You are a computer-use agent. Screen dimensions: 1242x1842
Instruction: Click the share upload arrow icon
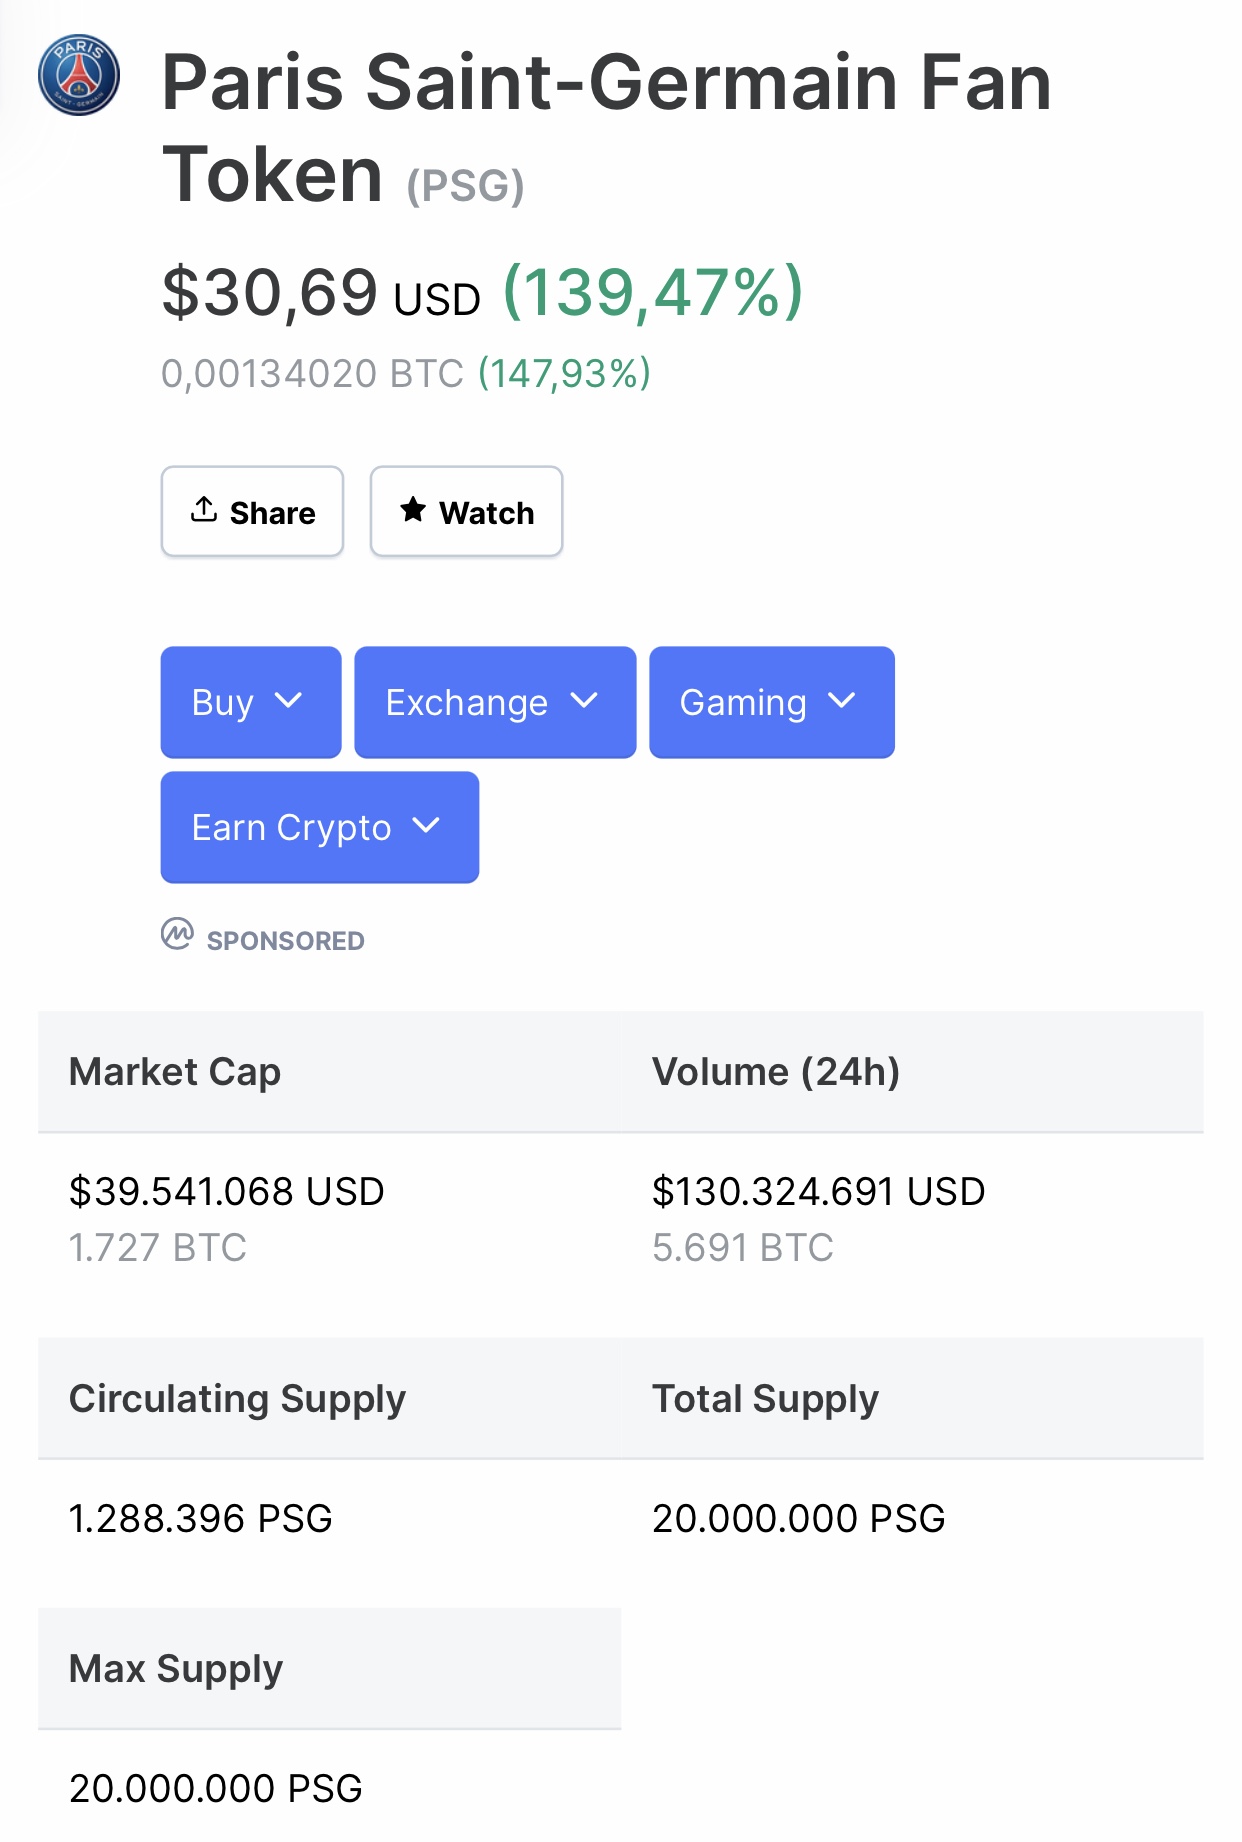204,510
